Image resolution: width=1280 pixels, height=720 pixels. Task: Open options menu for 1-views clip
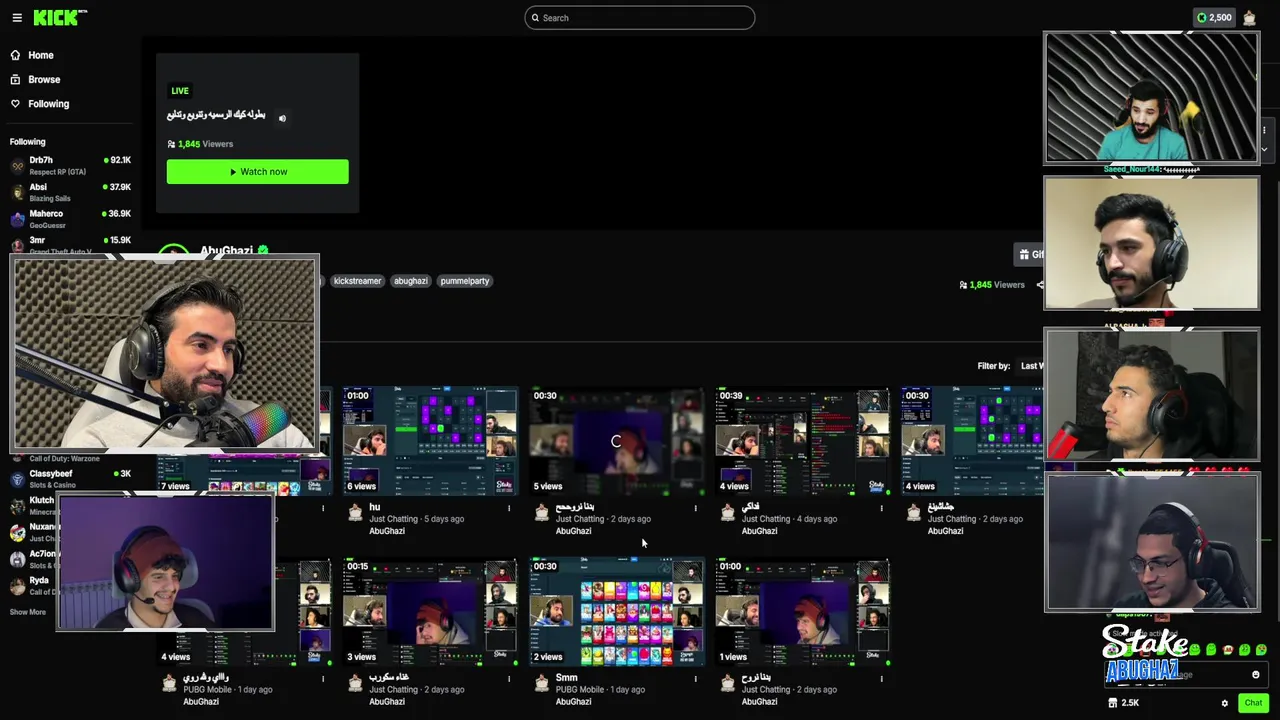(x=881, y=679)
